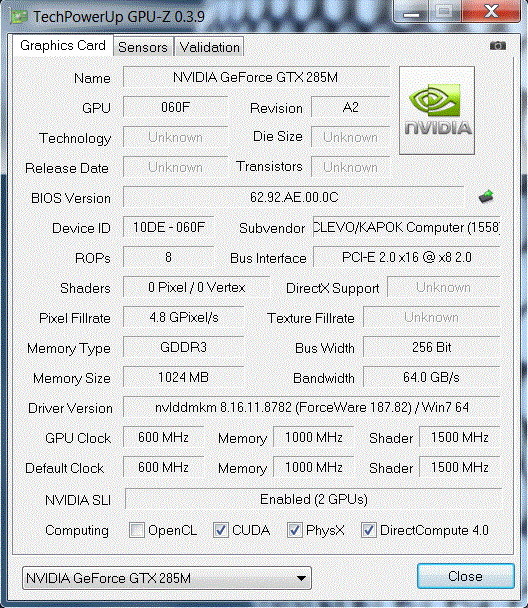This screenshot has height=608, width=528.
Task: Click the Release Date field showing Unknown
Action: [x=175, y=167]
